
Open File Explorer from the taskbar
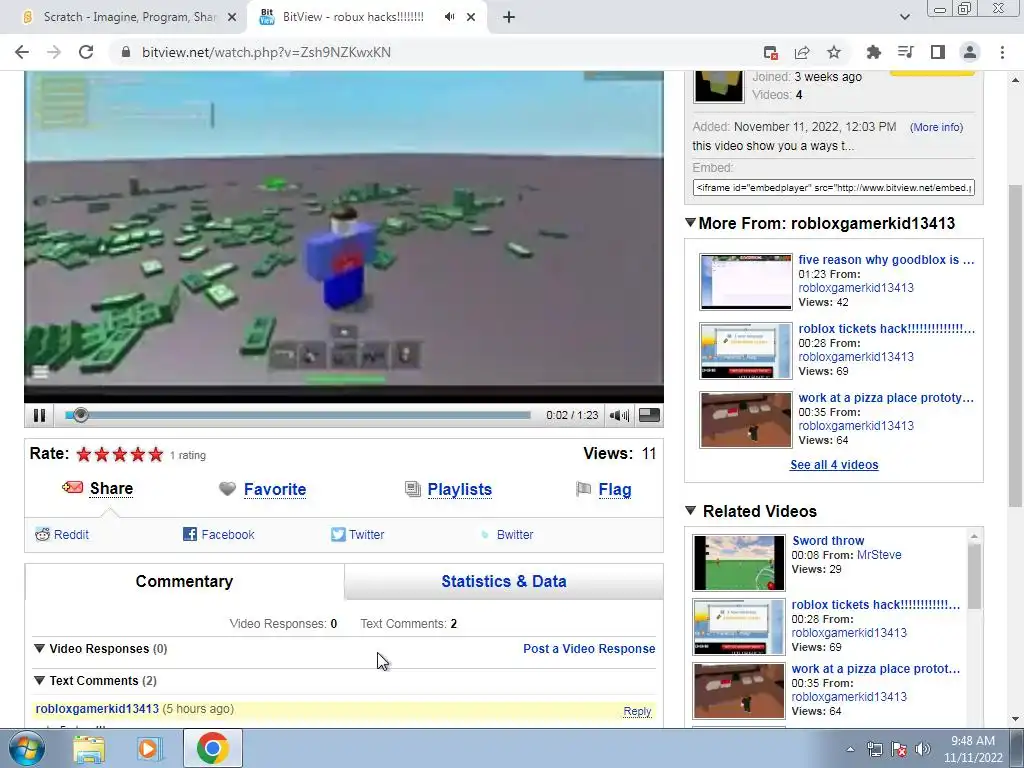coord(89,748)
